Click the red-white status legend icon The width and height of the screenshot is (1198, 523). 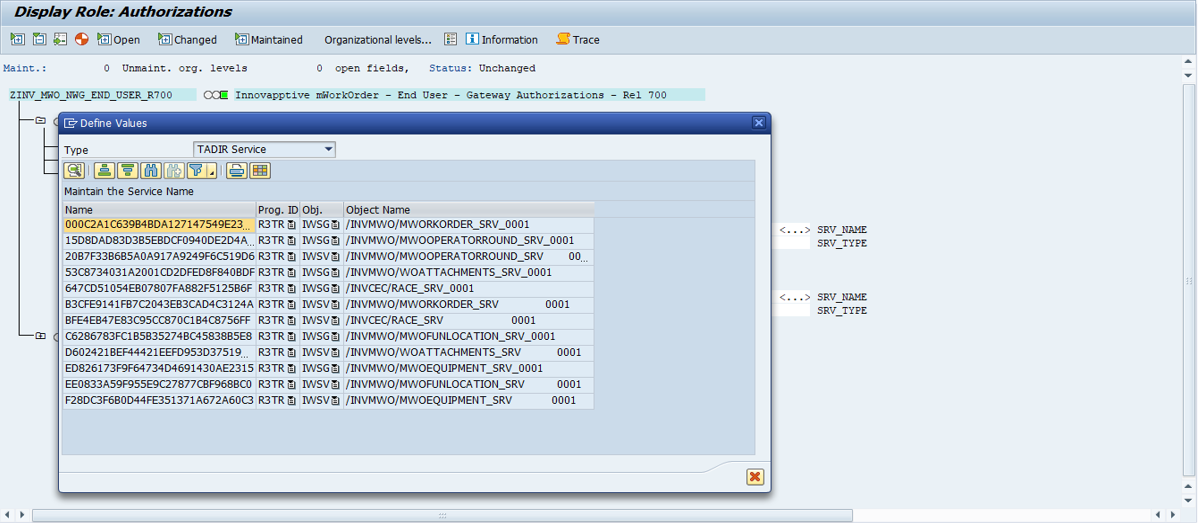(82, 40)
